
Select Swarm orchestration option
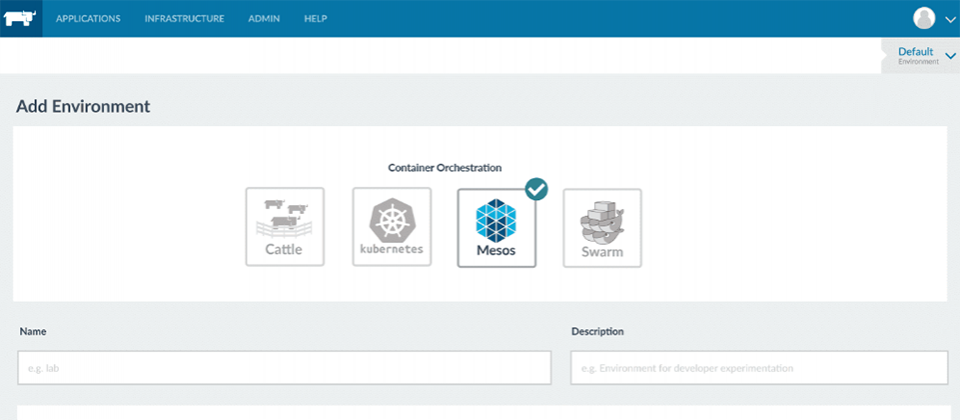[x=602, y=228]
